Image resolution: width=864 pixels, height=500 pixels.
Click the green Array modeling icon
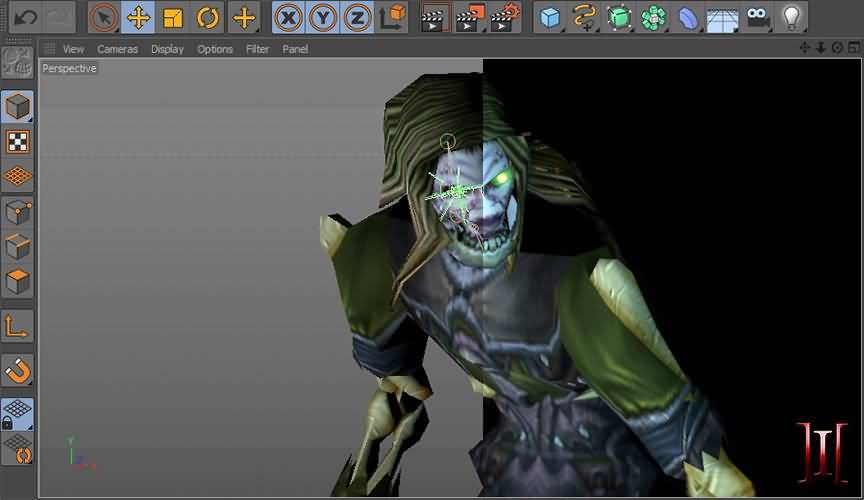654,18
